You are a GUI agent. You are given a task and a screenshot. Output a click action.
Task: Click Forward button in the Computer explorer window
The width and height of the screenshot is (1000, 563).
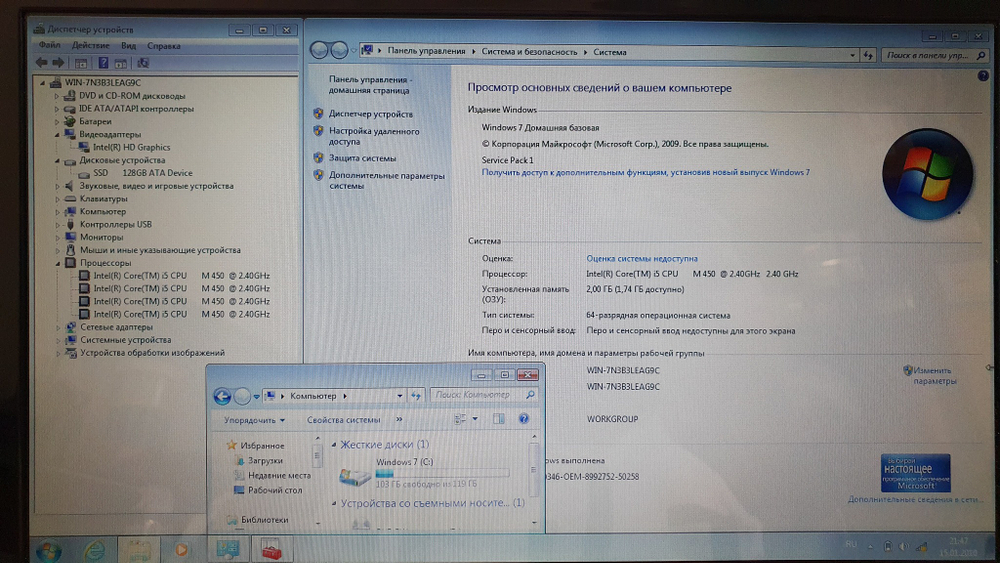[242, 397]
